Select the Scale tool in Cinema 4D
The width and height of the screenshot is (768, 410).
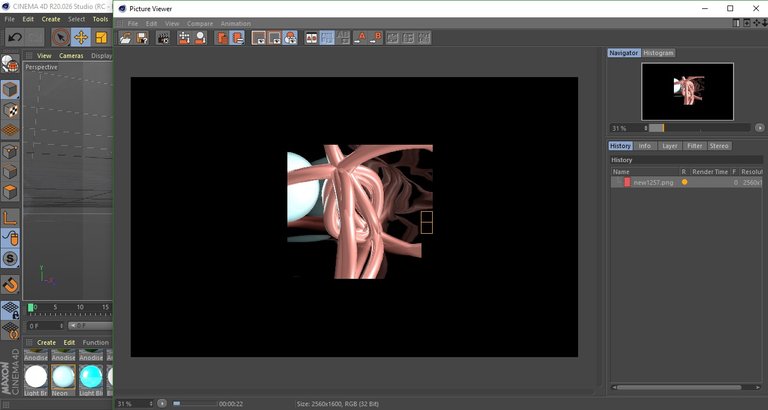point(101,37)
